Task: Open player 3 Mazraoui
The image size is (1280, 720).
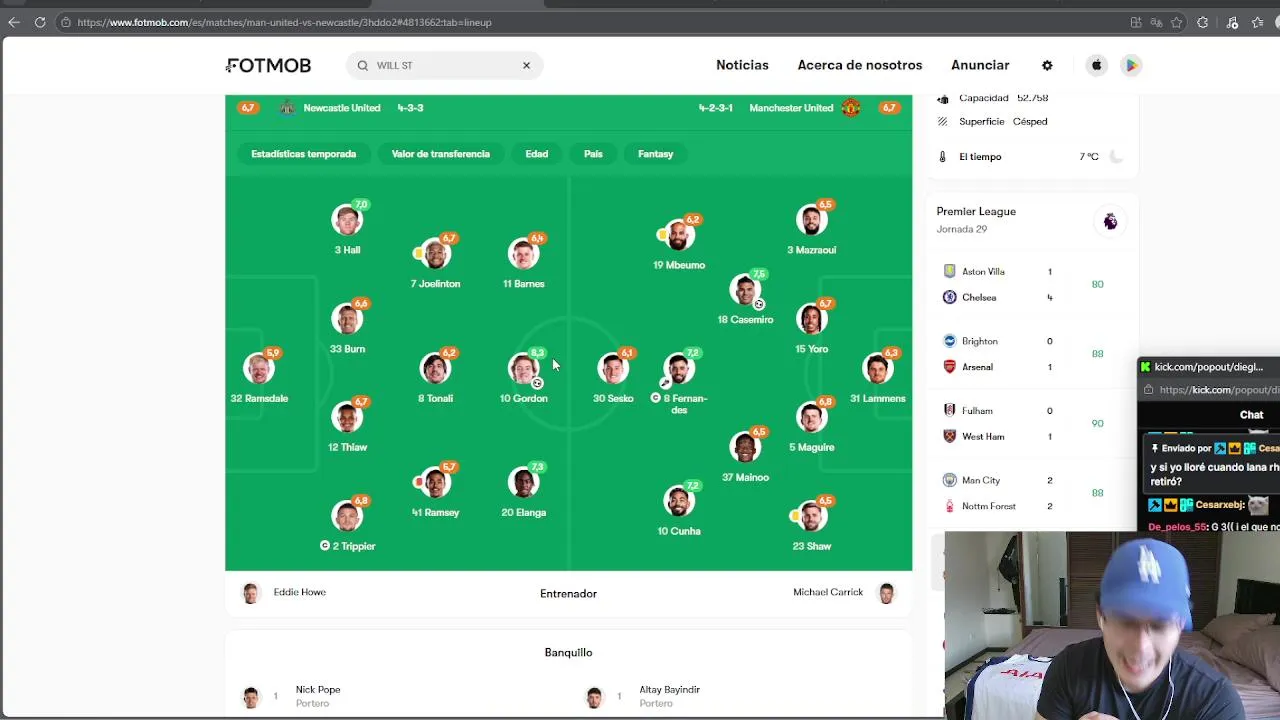Action: click(x=811, y=229)
